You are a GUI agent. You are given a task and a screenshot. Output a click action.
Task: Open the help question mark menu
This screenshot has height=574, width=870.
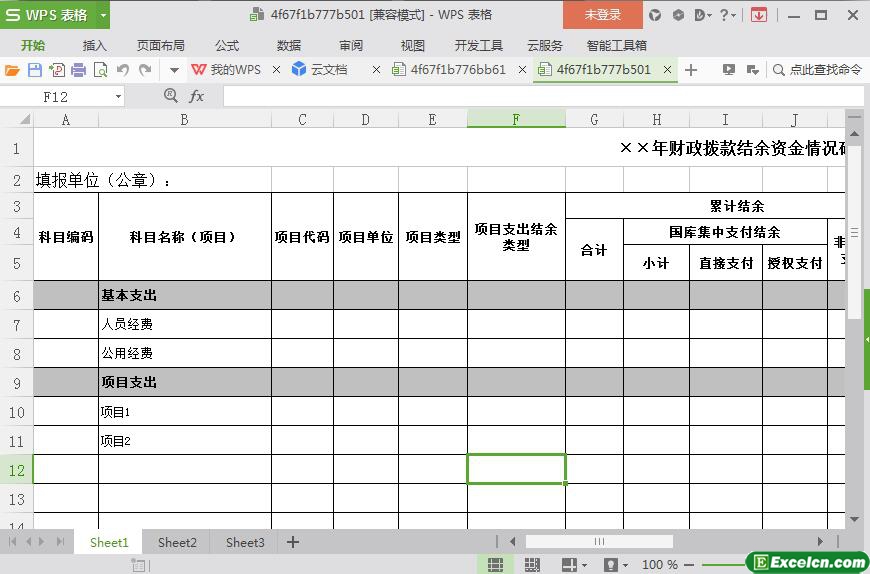(727, 15)
